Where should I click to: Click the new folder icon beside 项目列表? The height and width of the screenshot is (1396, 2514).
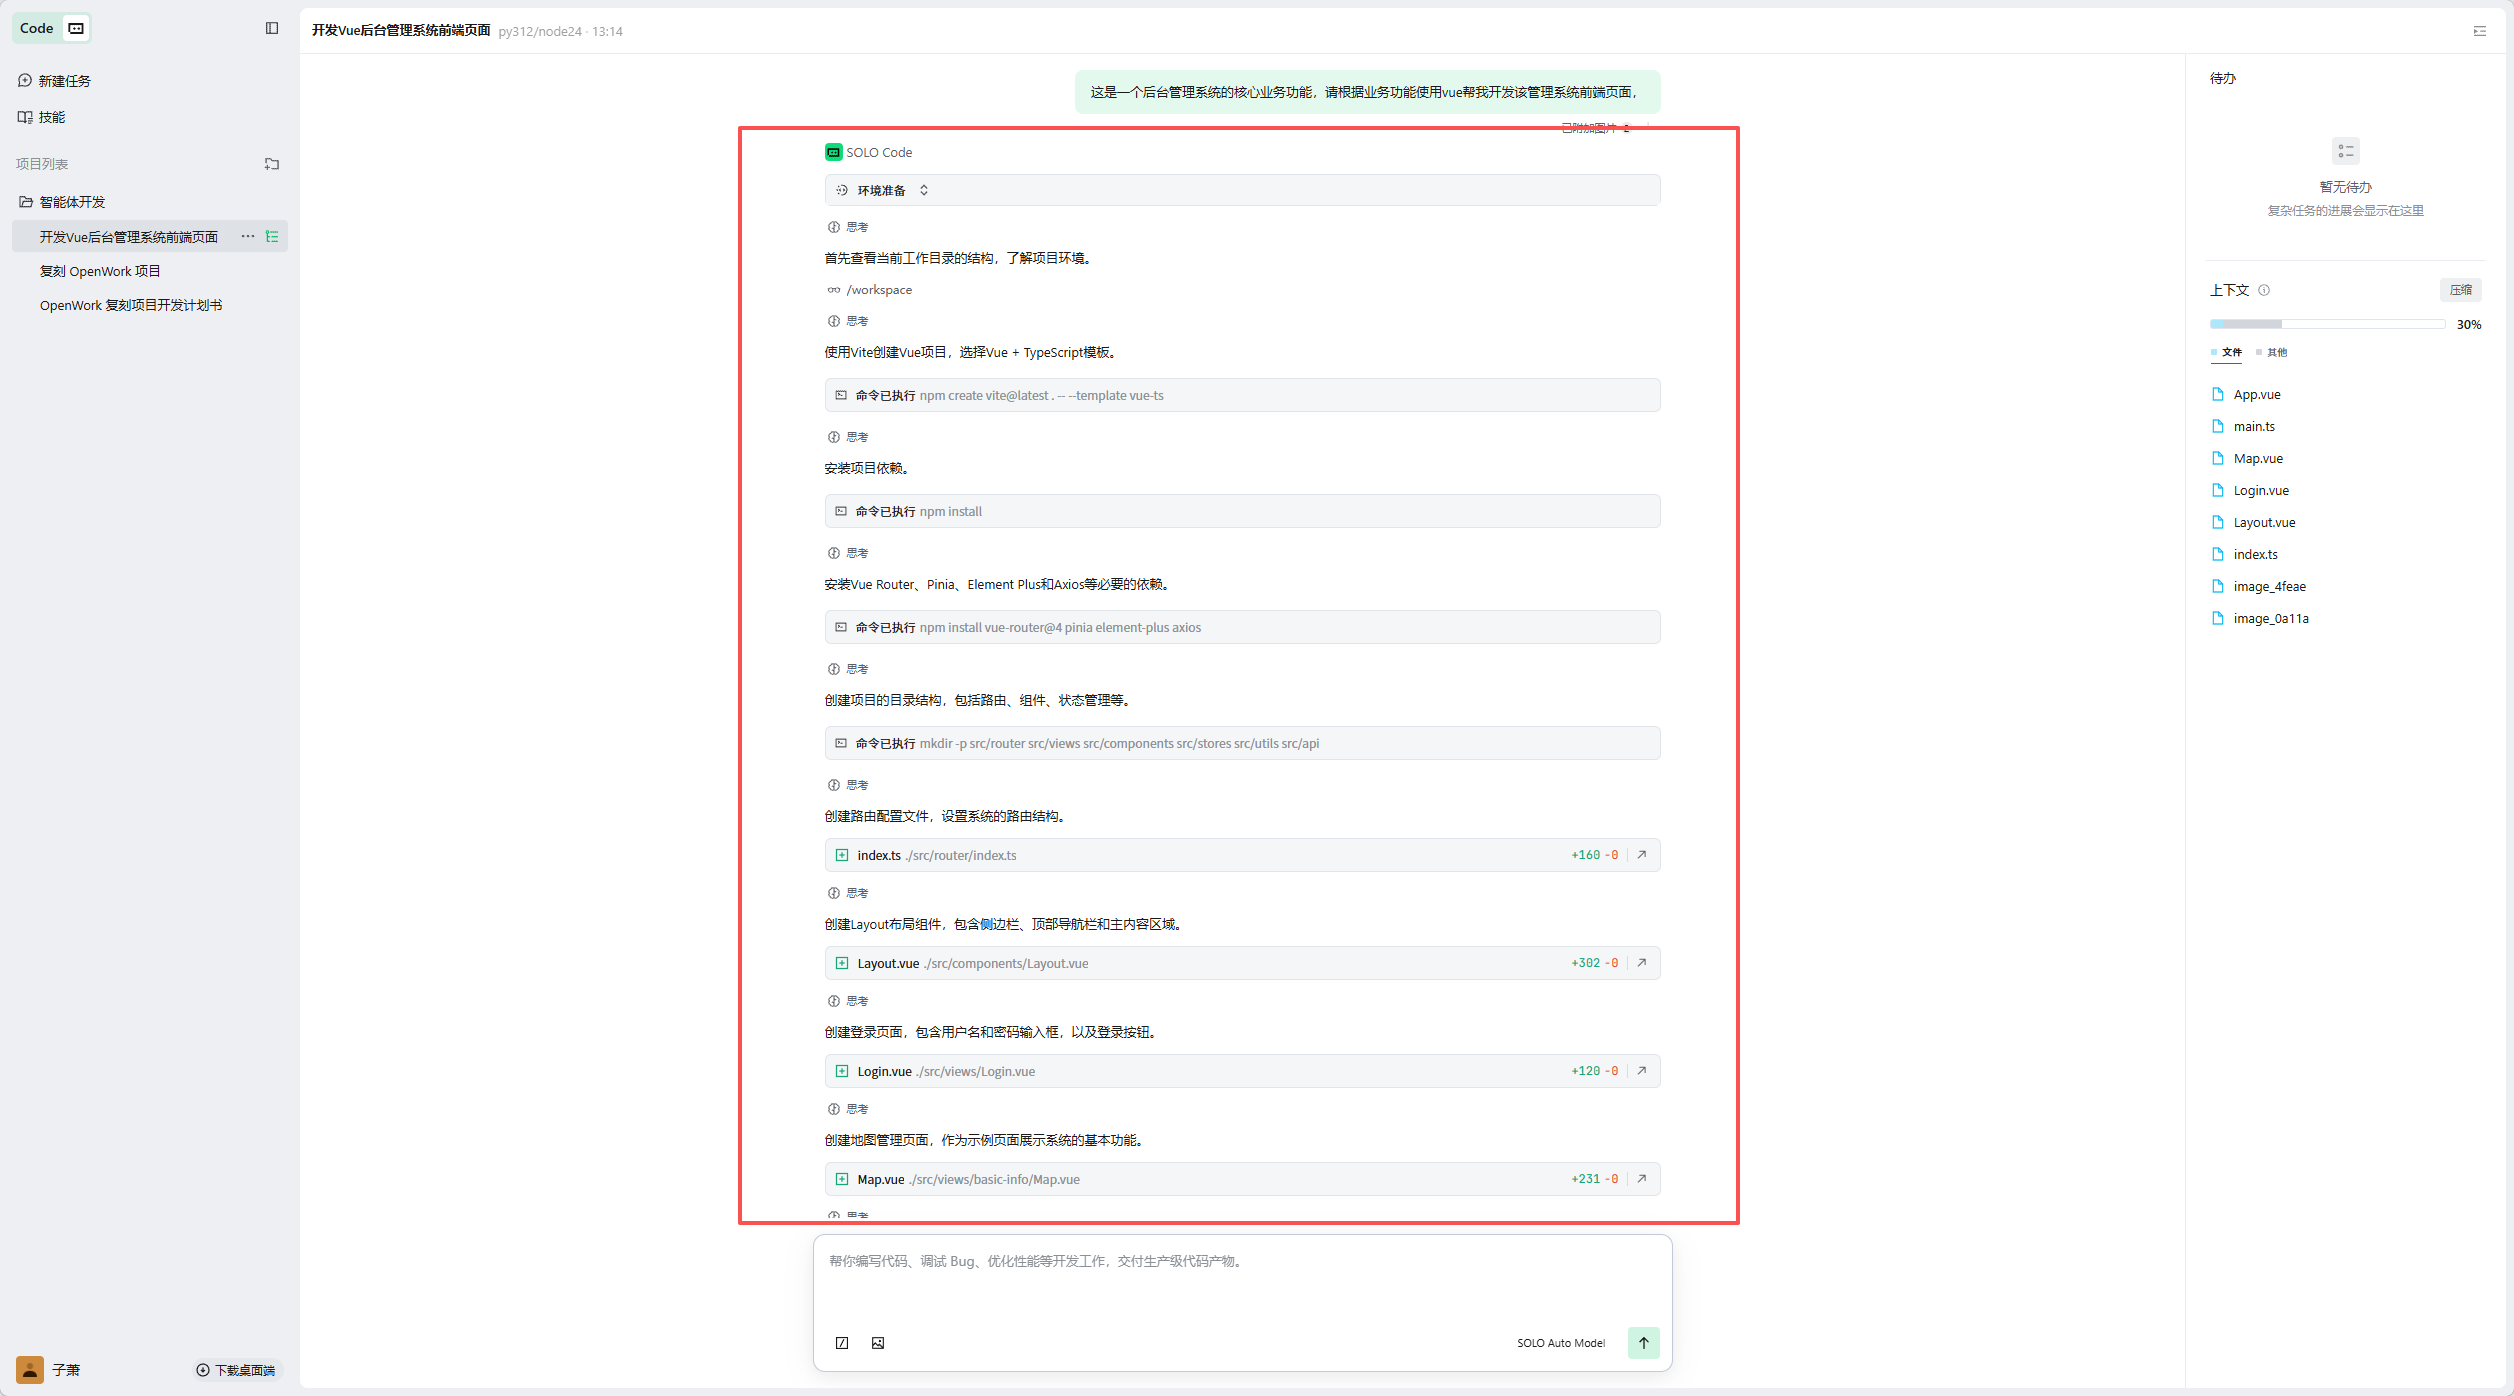(x=272, y=164)
